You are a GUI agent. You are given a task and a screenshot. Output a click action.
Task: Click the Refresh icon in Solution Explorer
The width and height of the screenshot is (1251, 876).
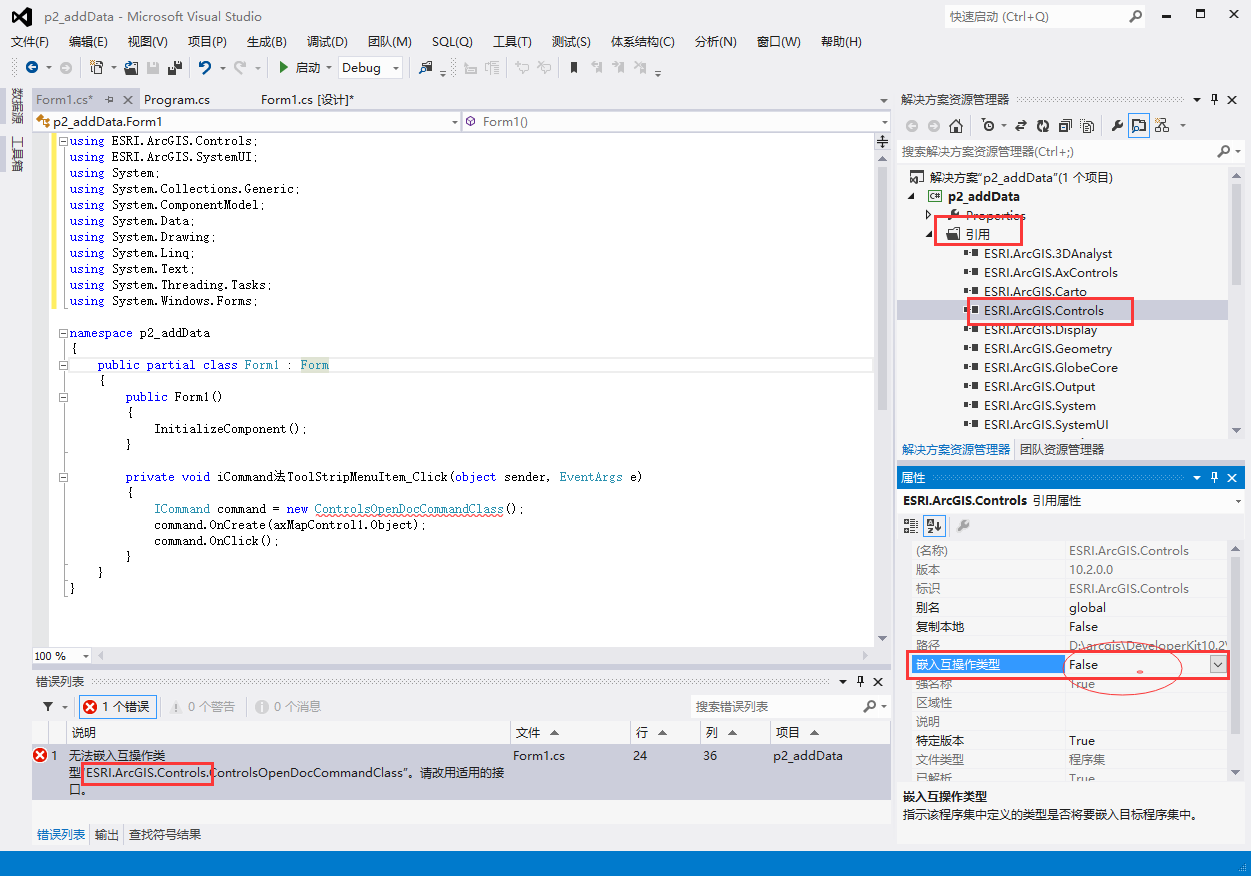tap(1043, 125)
